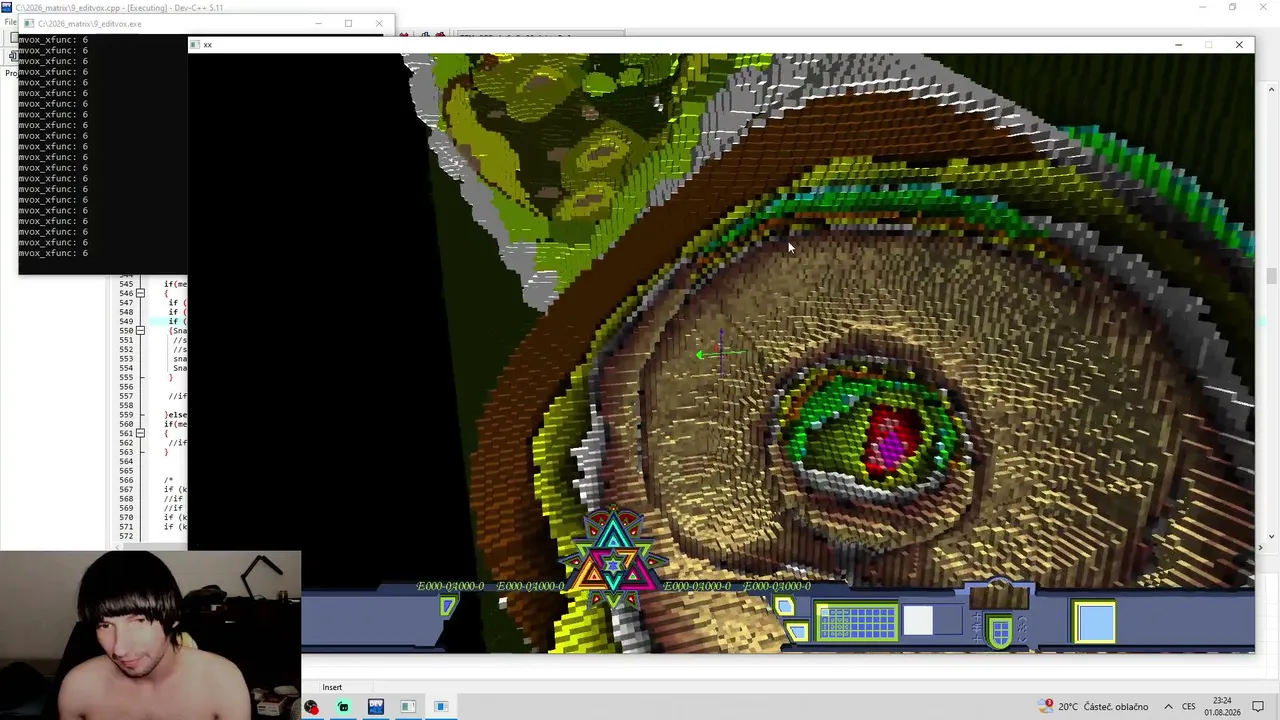1280x720 pixels.
Task: Collapse the code fold at line 546
Action: pos(140,293)
